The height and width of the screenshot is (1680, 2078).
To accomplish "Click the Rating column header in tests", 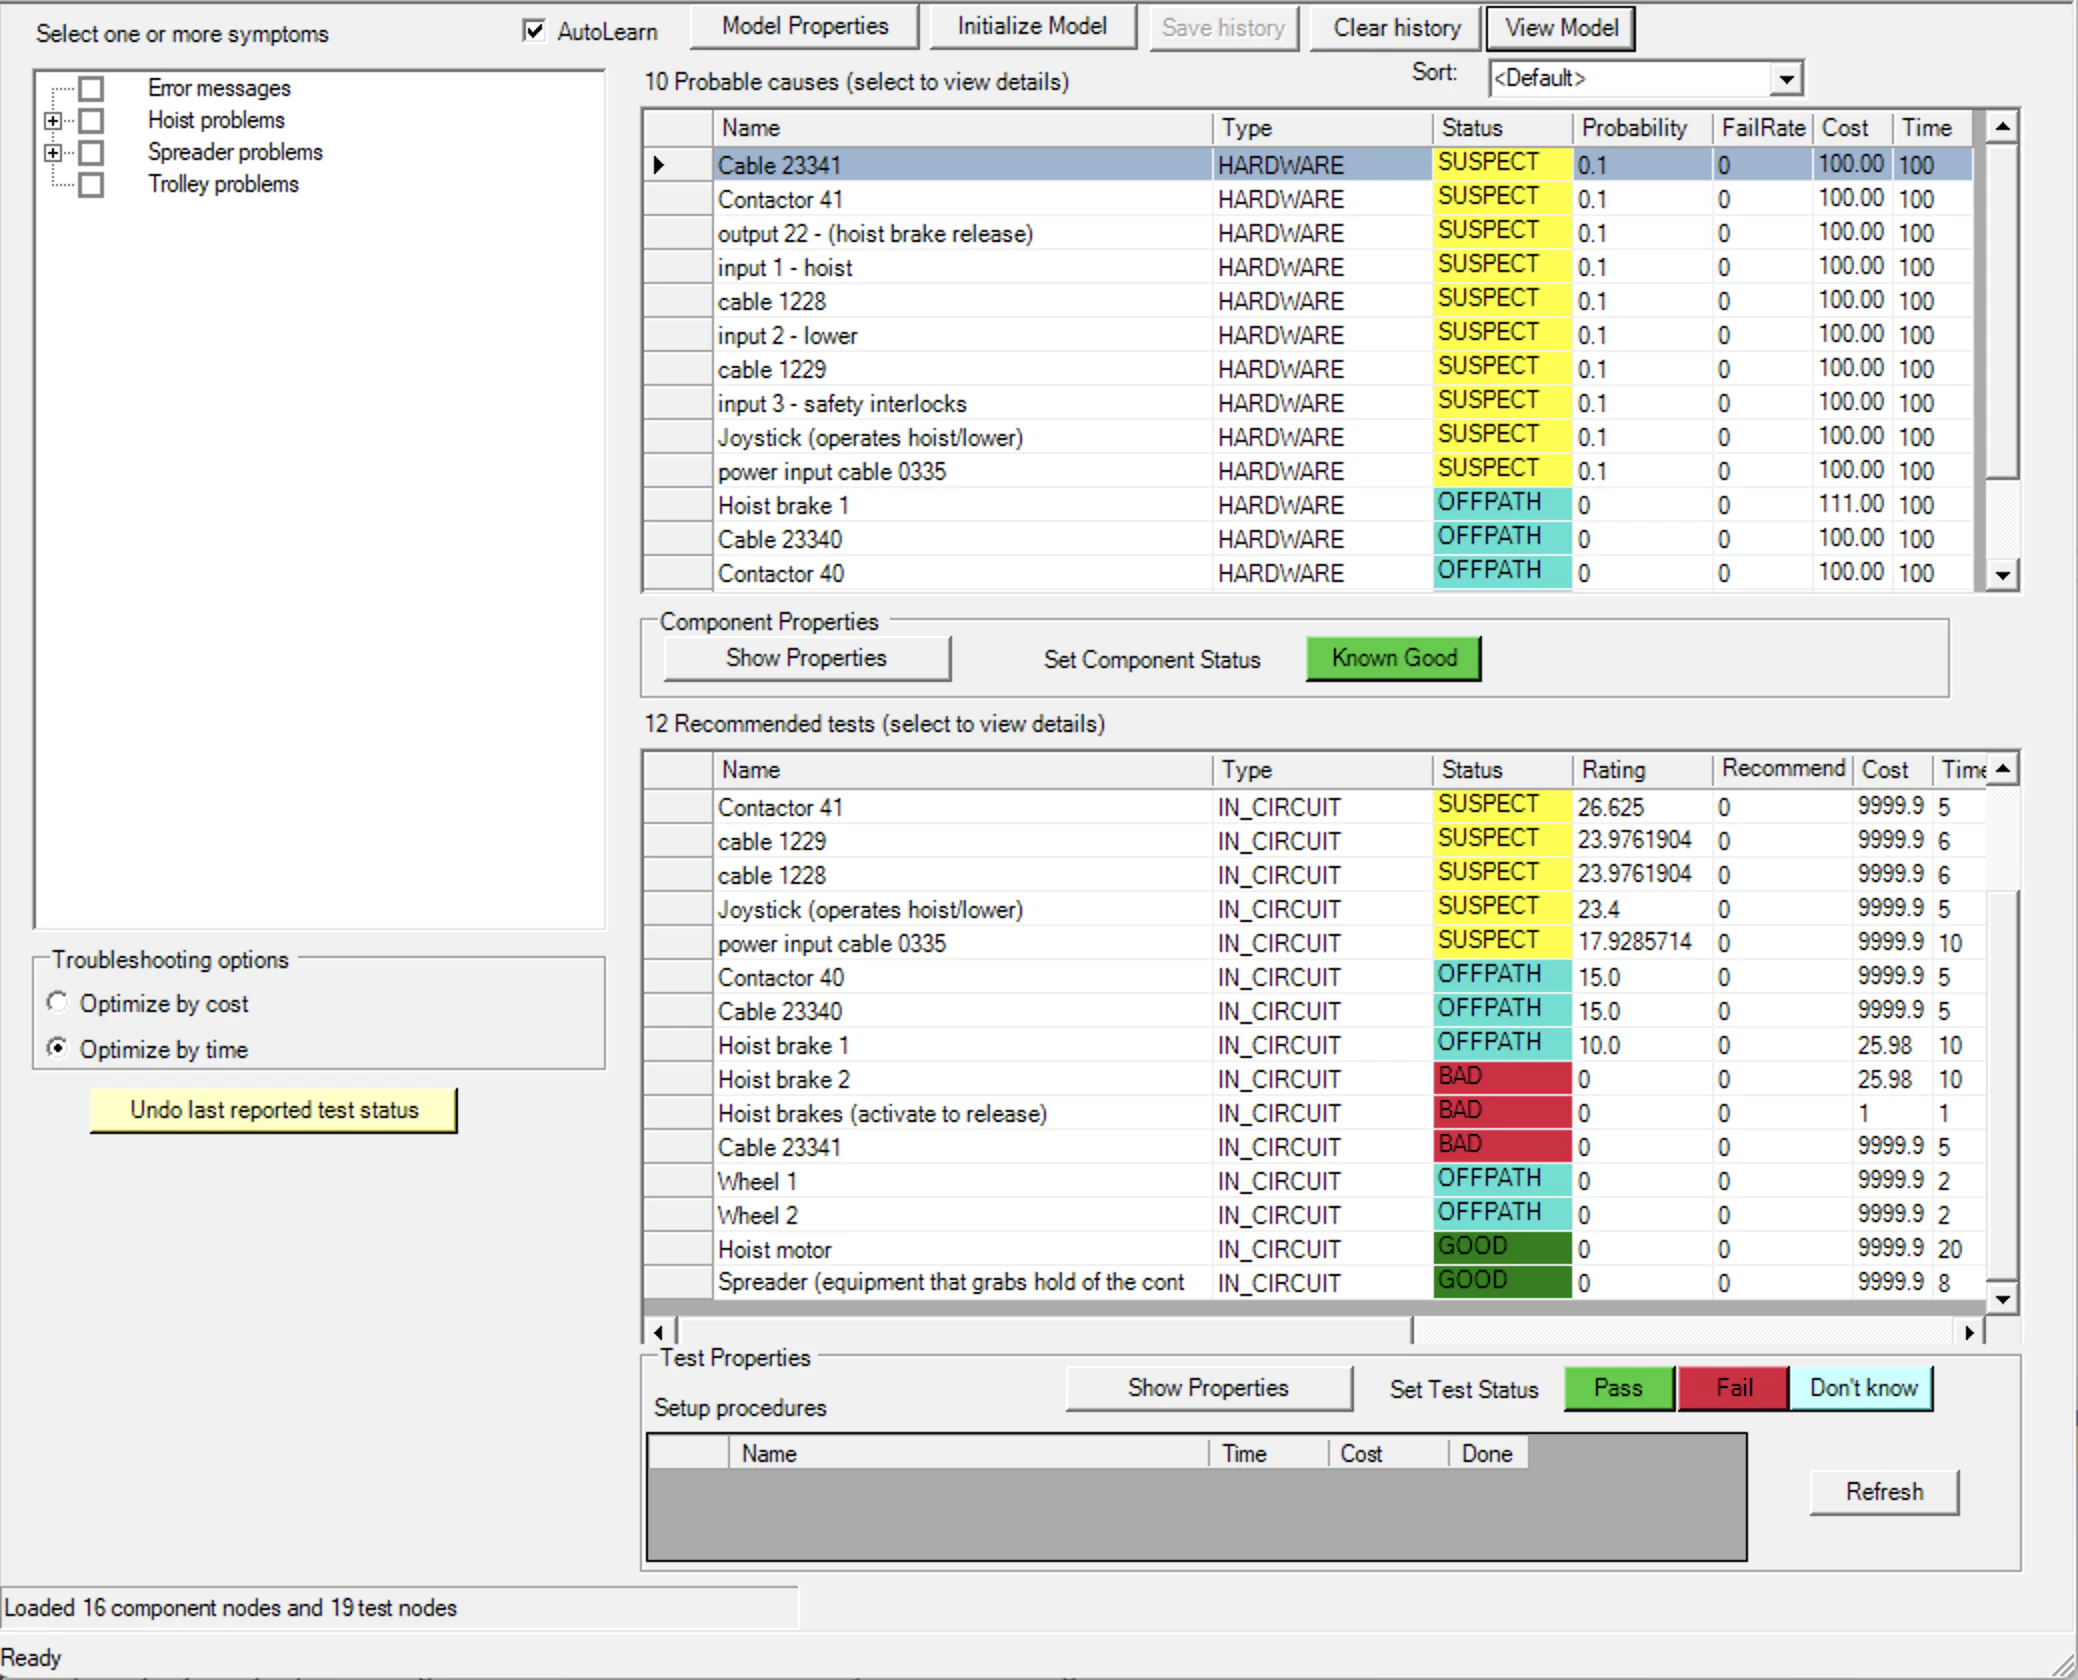I will [1612, 770].
